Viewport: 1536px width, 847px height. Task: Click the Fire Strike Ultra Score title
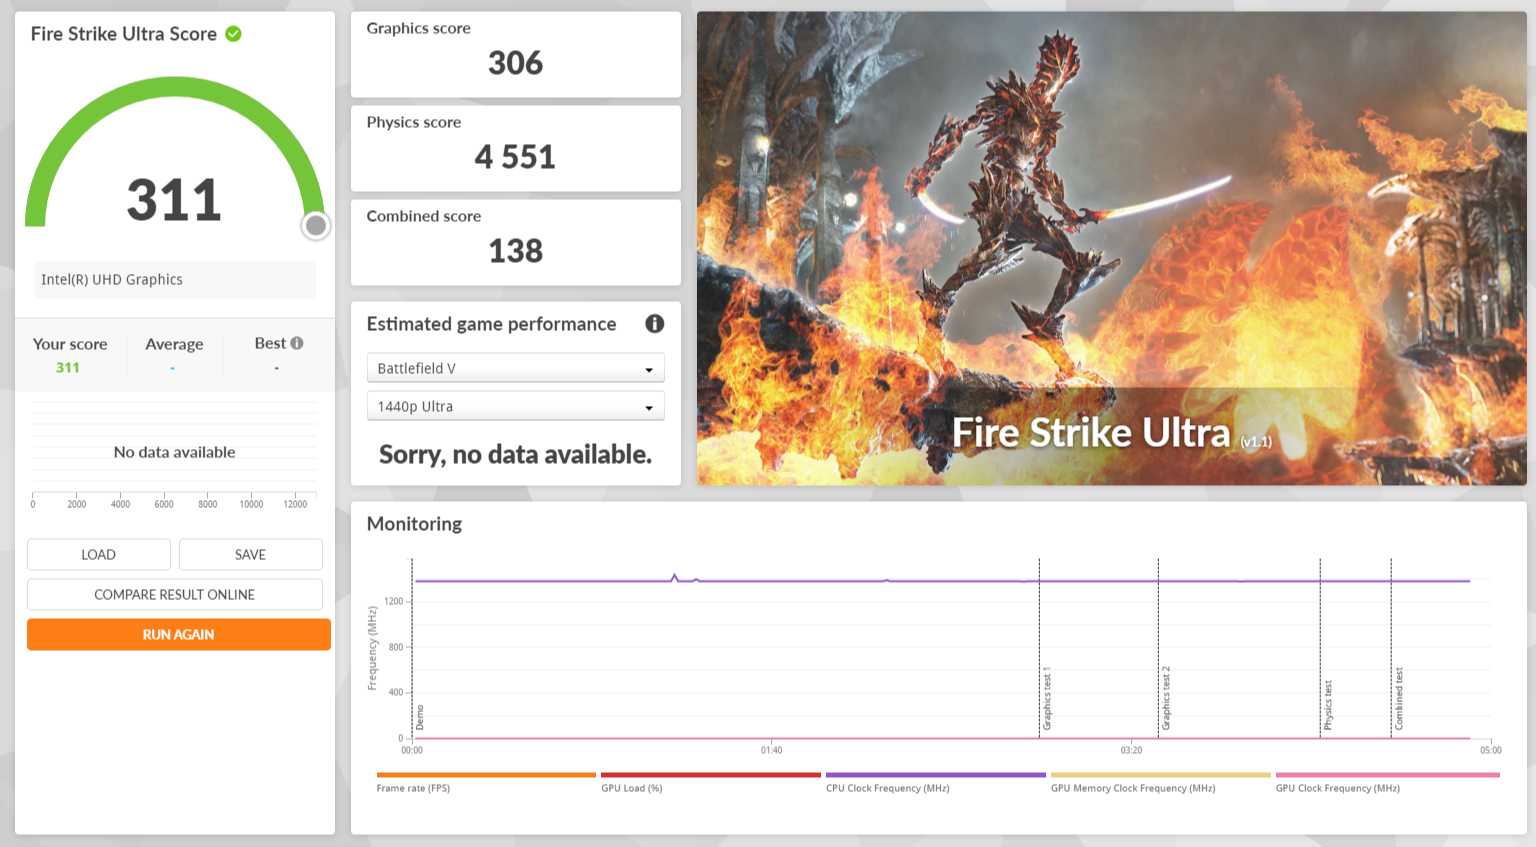(x=124, y=34)
